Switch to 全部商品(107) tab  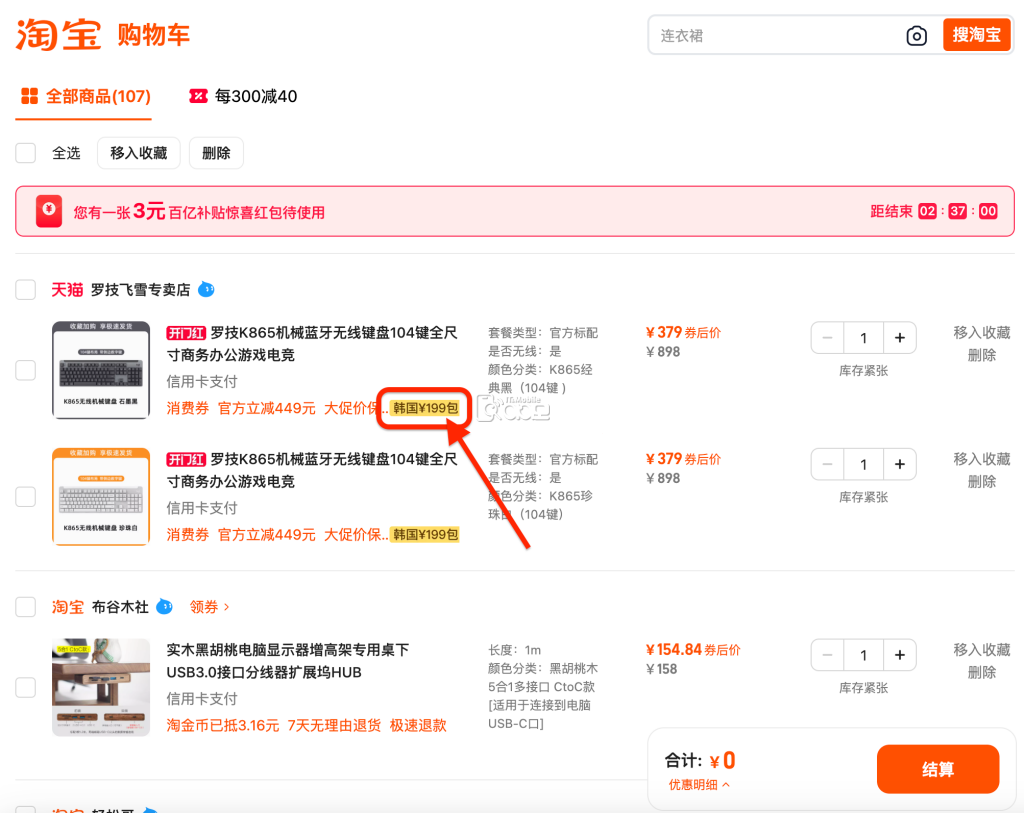[86, 97]
